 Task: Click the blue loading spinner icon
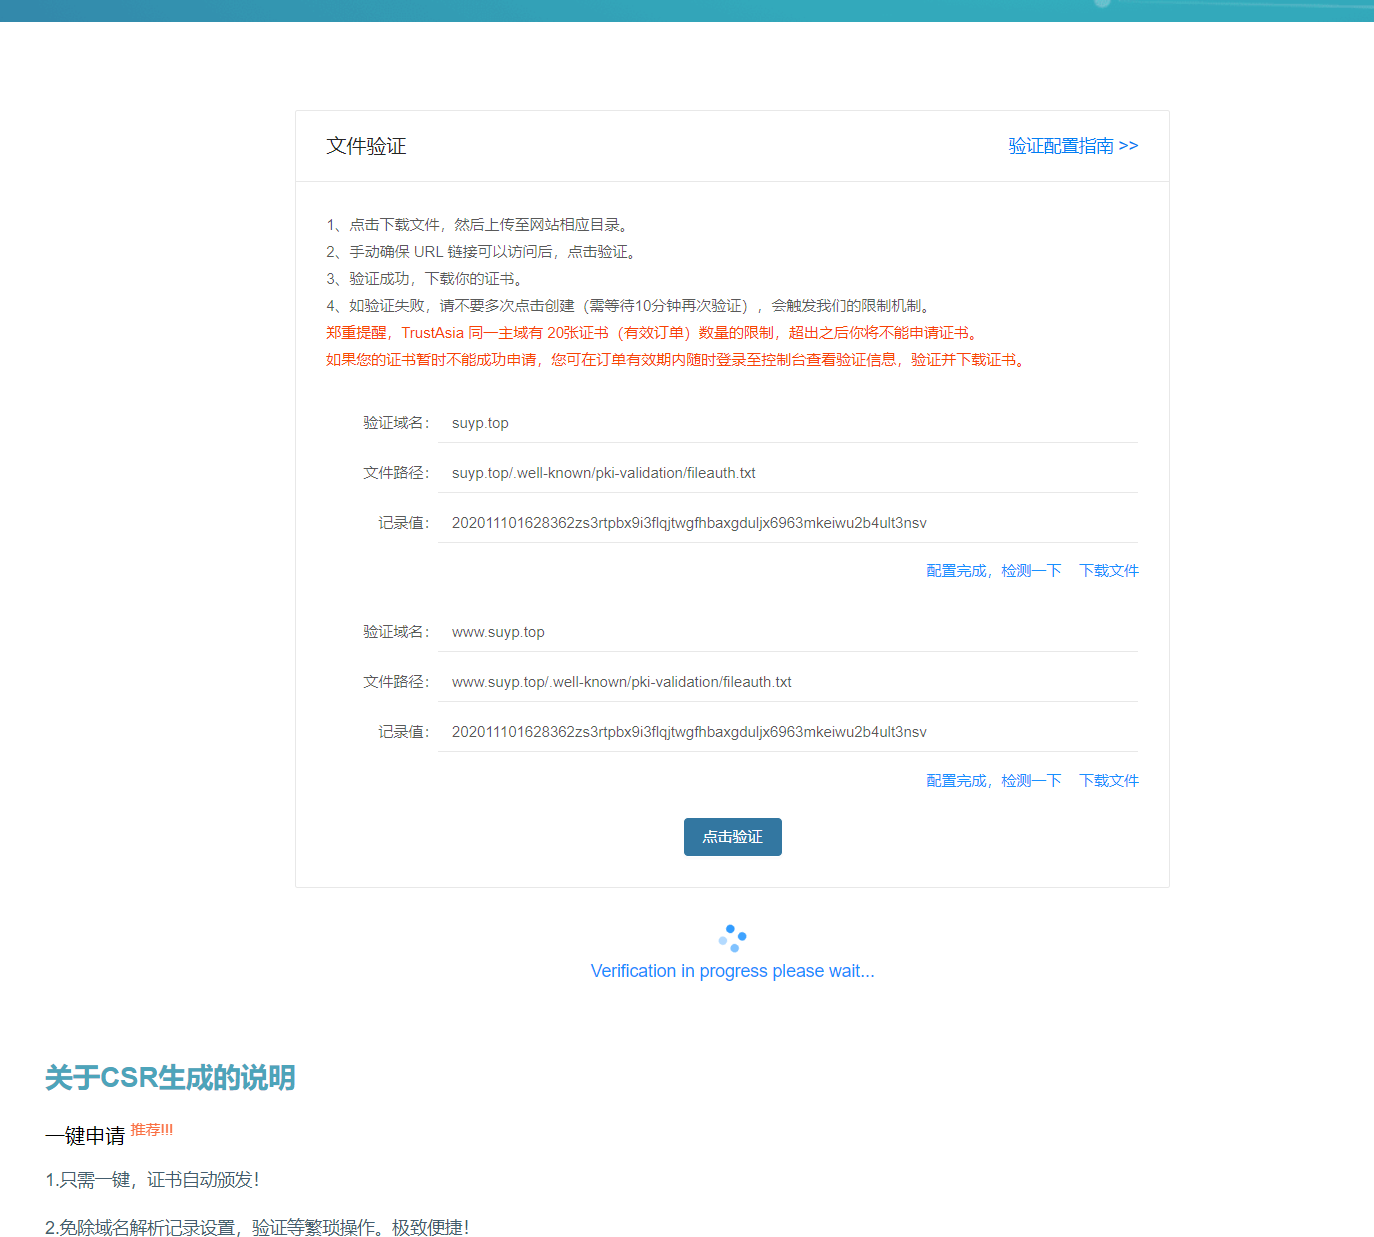pos(732,938)
